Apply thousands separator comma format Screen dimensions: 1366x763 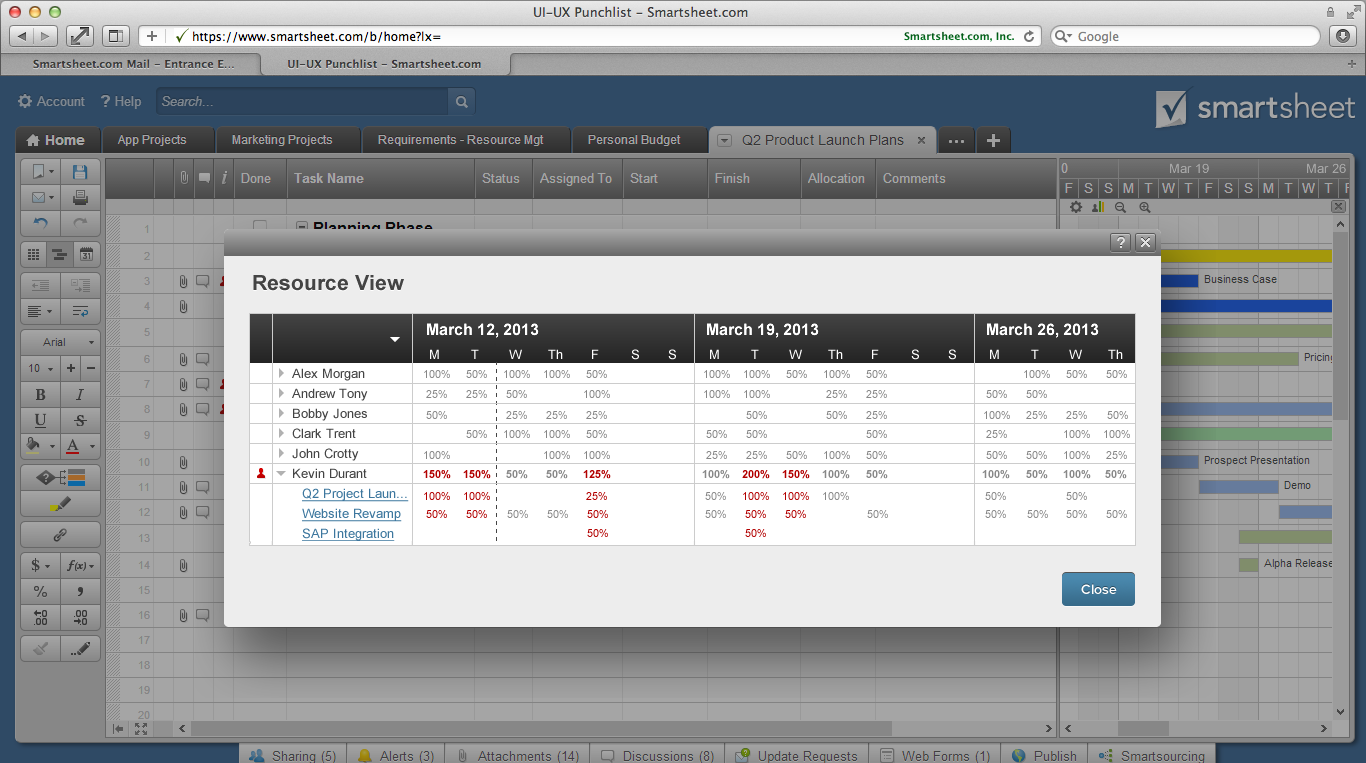[81, 591]
